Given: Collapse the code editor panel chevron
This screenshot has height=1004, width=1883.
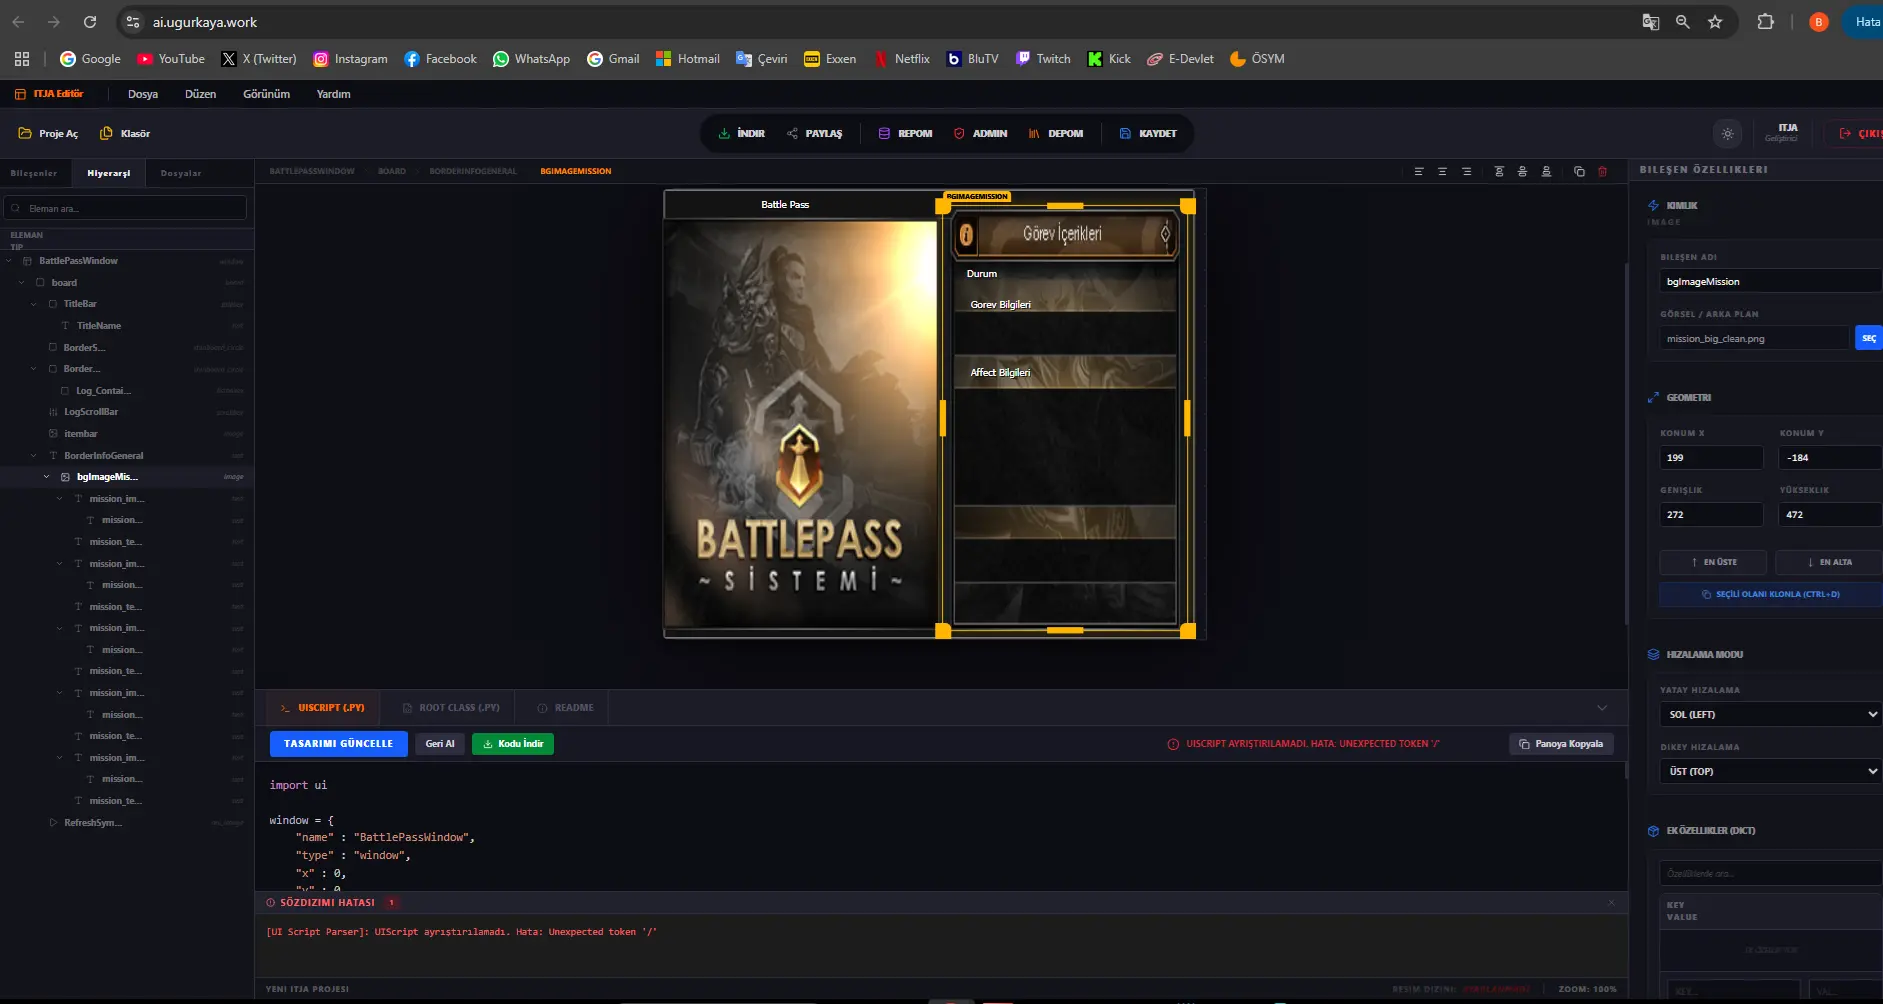Looking at the screenshot, I should (x=1602, y=708).
